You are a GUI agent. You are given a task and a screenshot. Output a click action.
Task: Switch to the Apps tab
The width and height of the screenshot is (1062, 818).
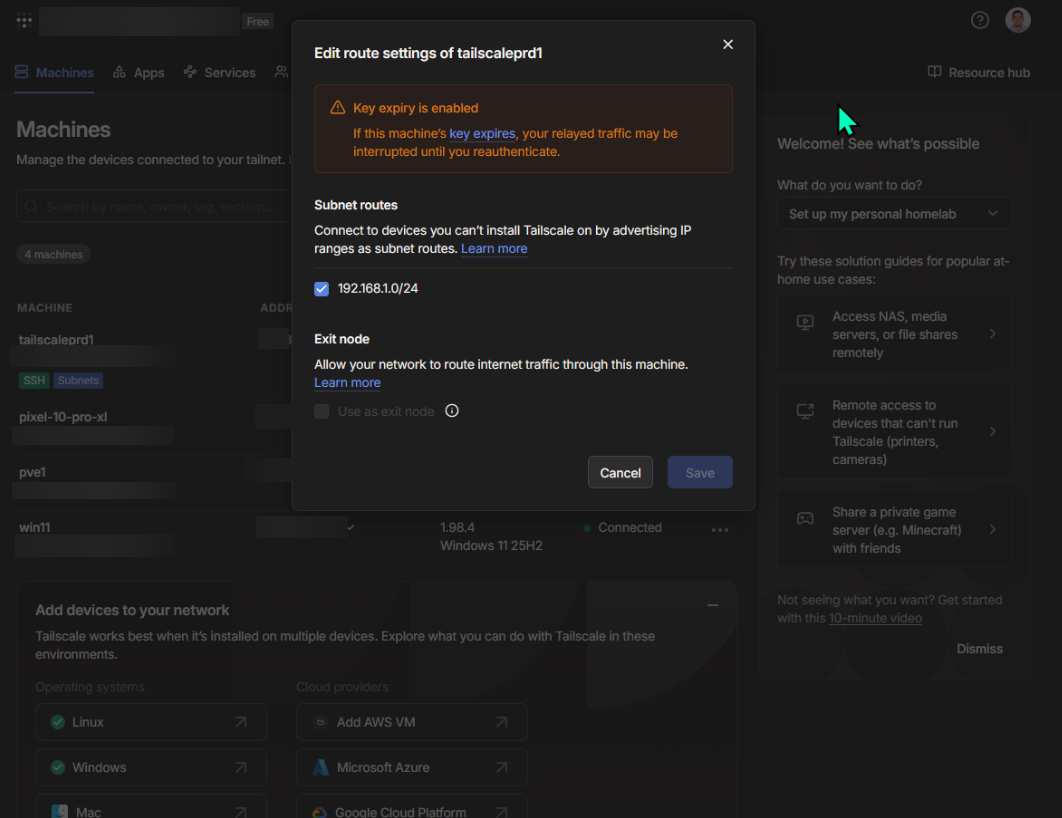(x=139, y=72)
